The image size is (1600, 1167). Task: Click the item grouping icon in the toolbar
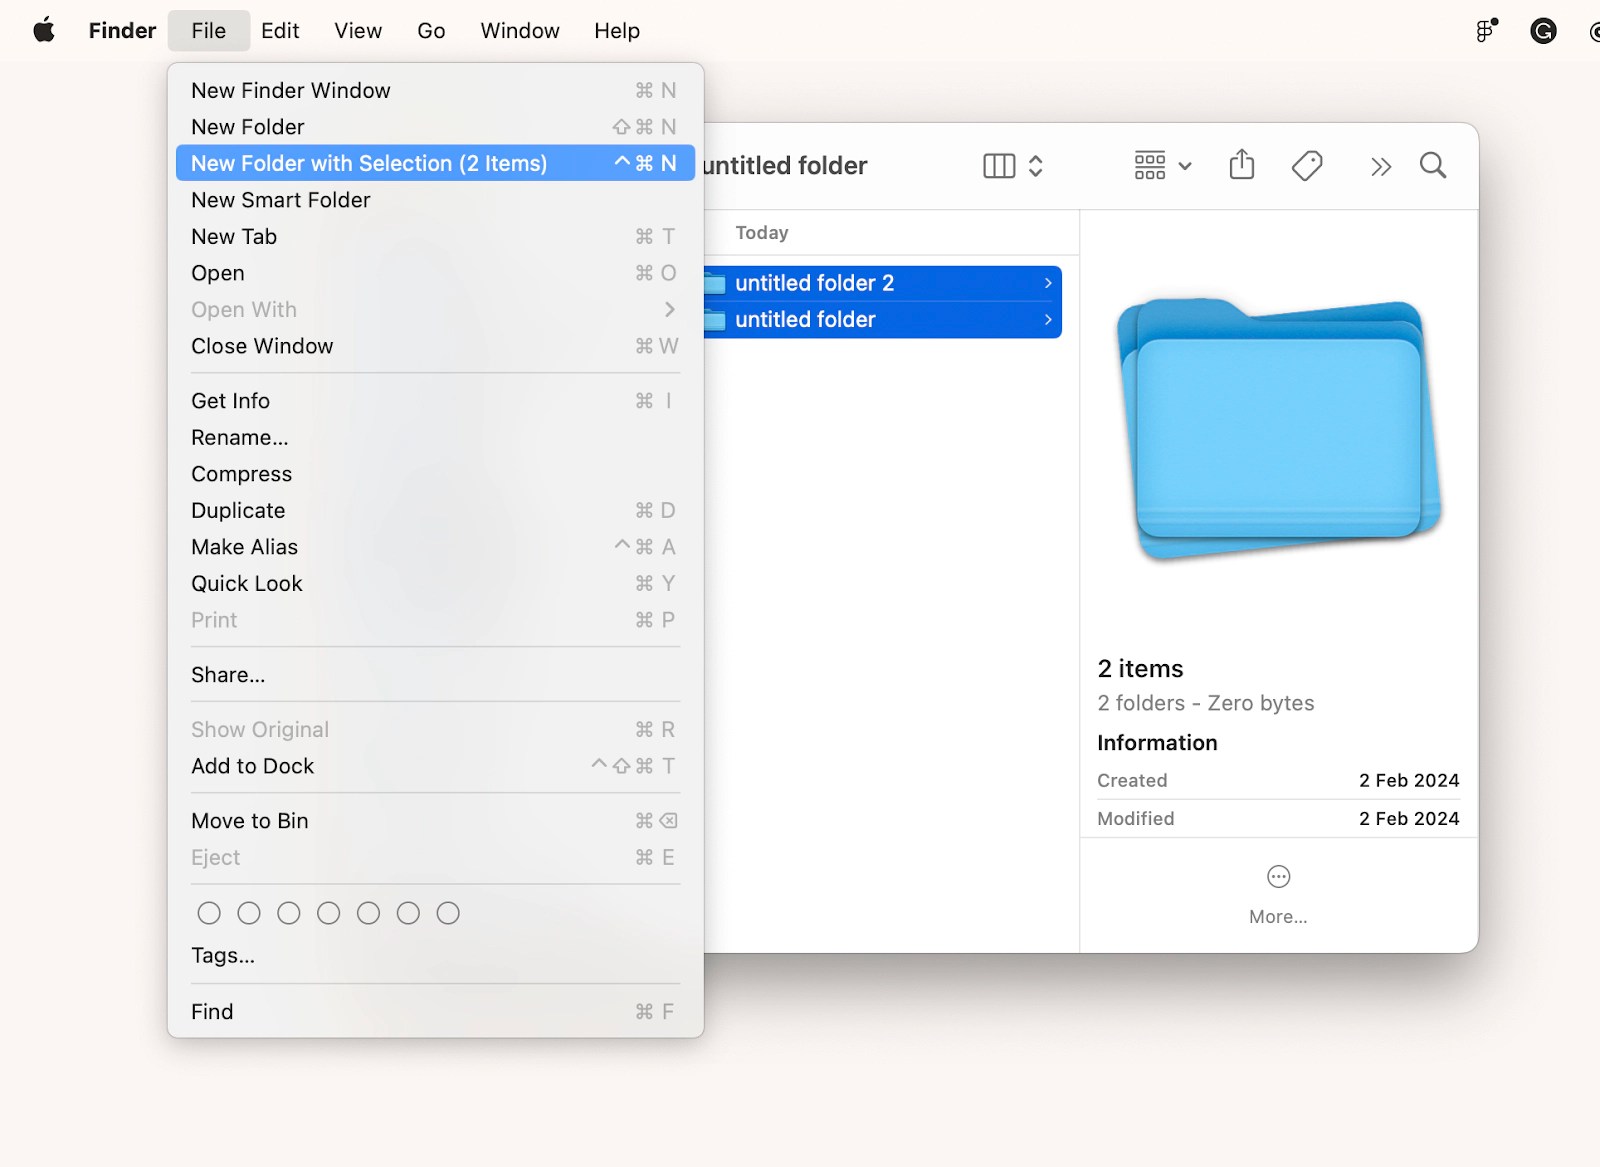click(x=1150, y=165)
